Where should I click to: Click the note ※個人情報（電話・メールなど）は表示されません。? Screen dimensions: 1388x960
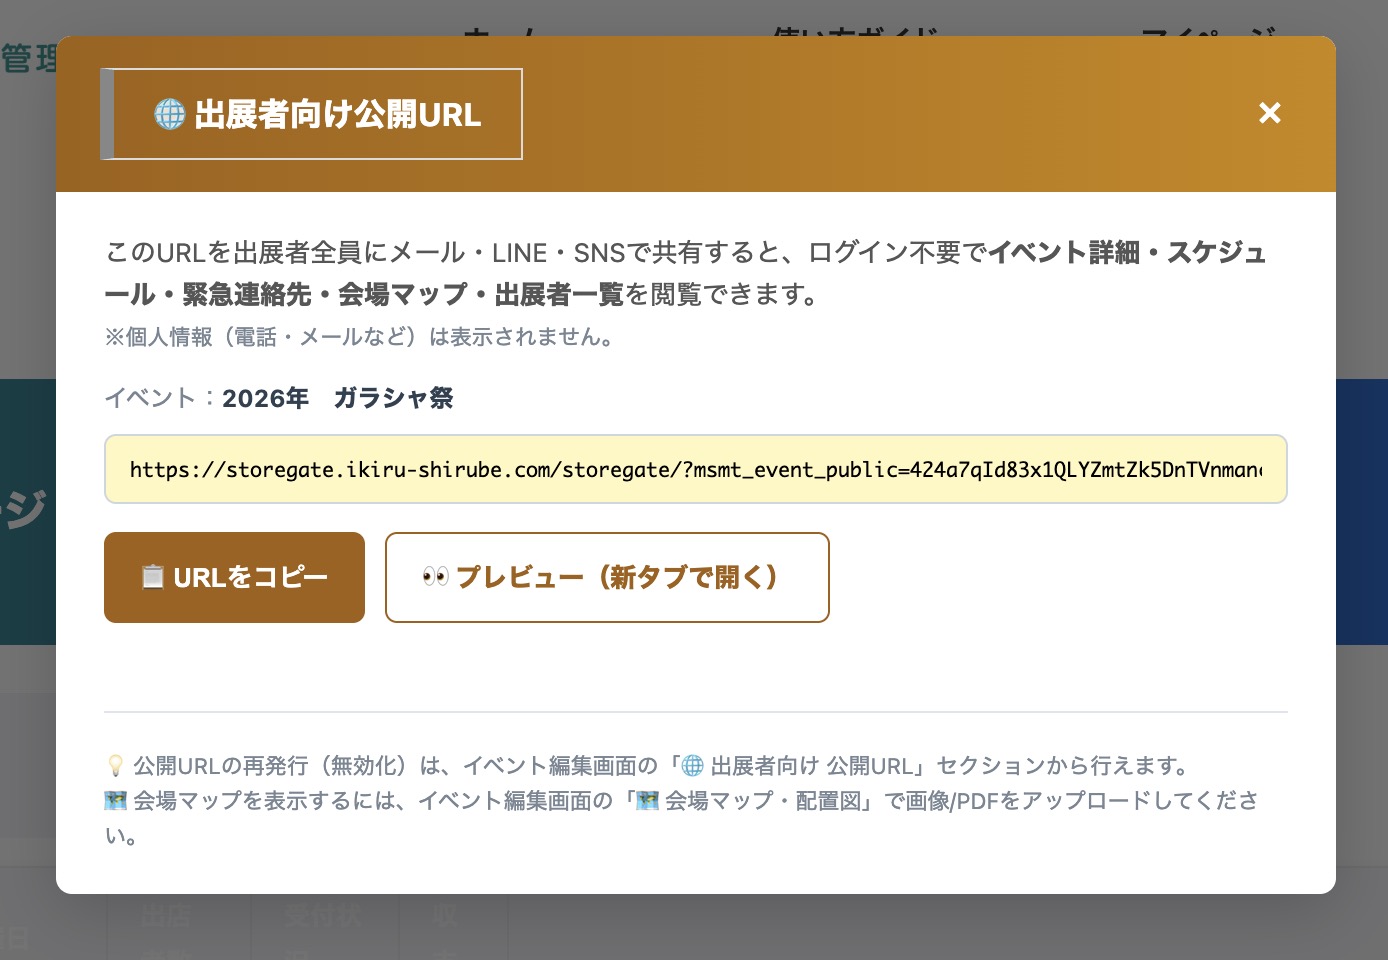coord(362,337)
